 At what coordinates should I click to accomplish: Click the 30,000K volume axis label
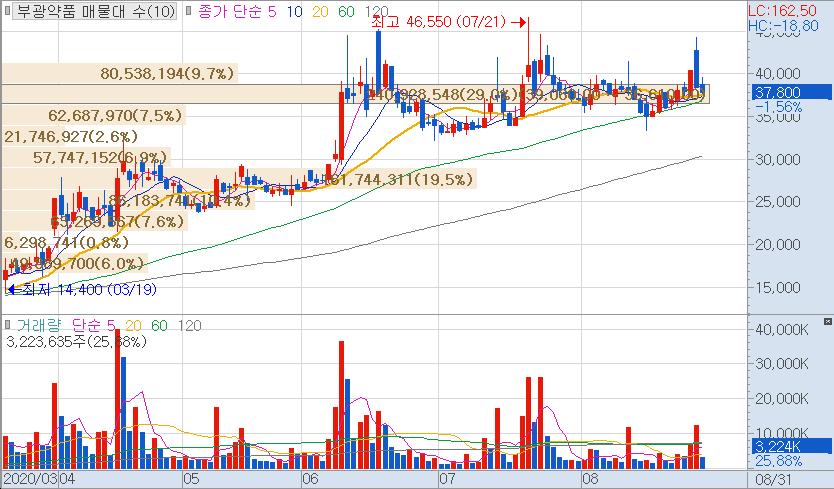(781, 364)
